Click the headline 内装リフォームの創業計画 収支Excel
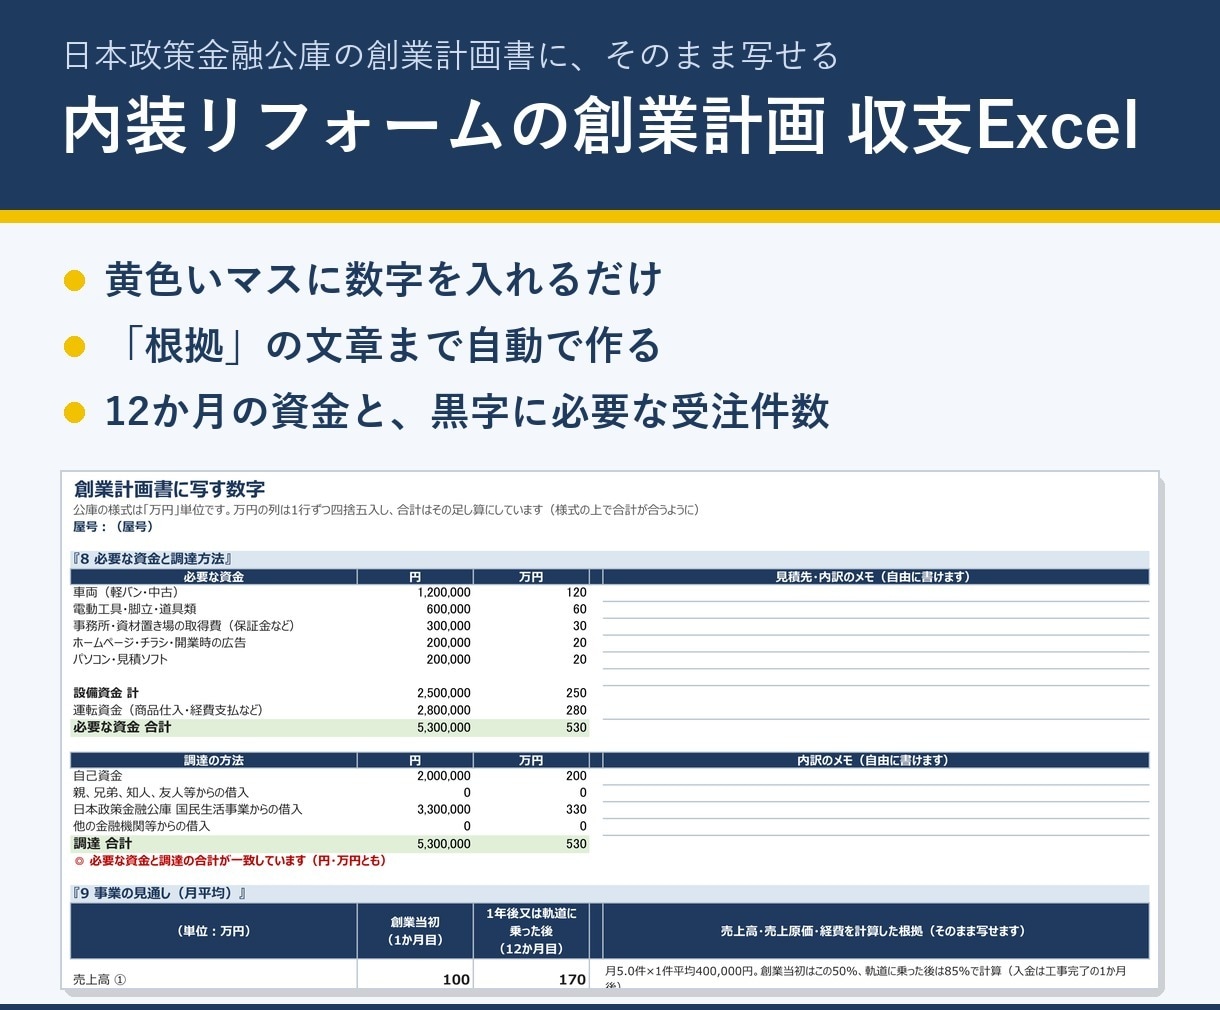 coord(601,127)
